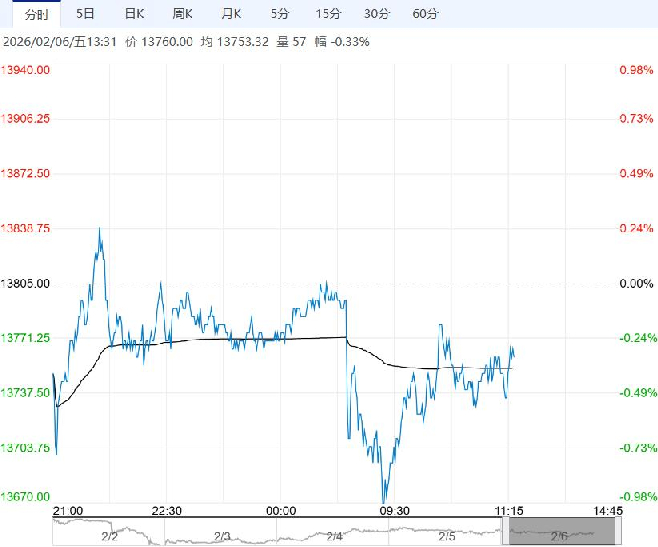Open the 5日 five-day chart tab
658x547 pixels.
pos(86,14)
